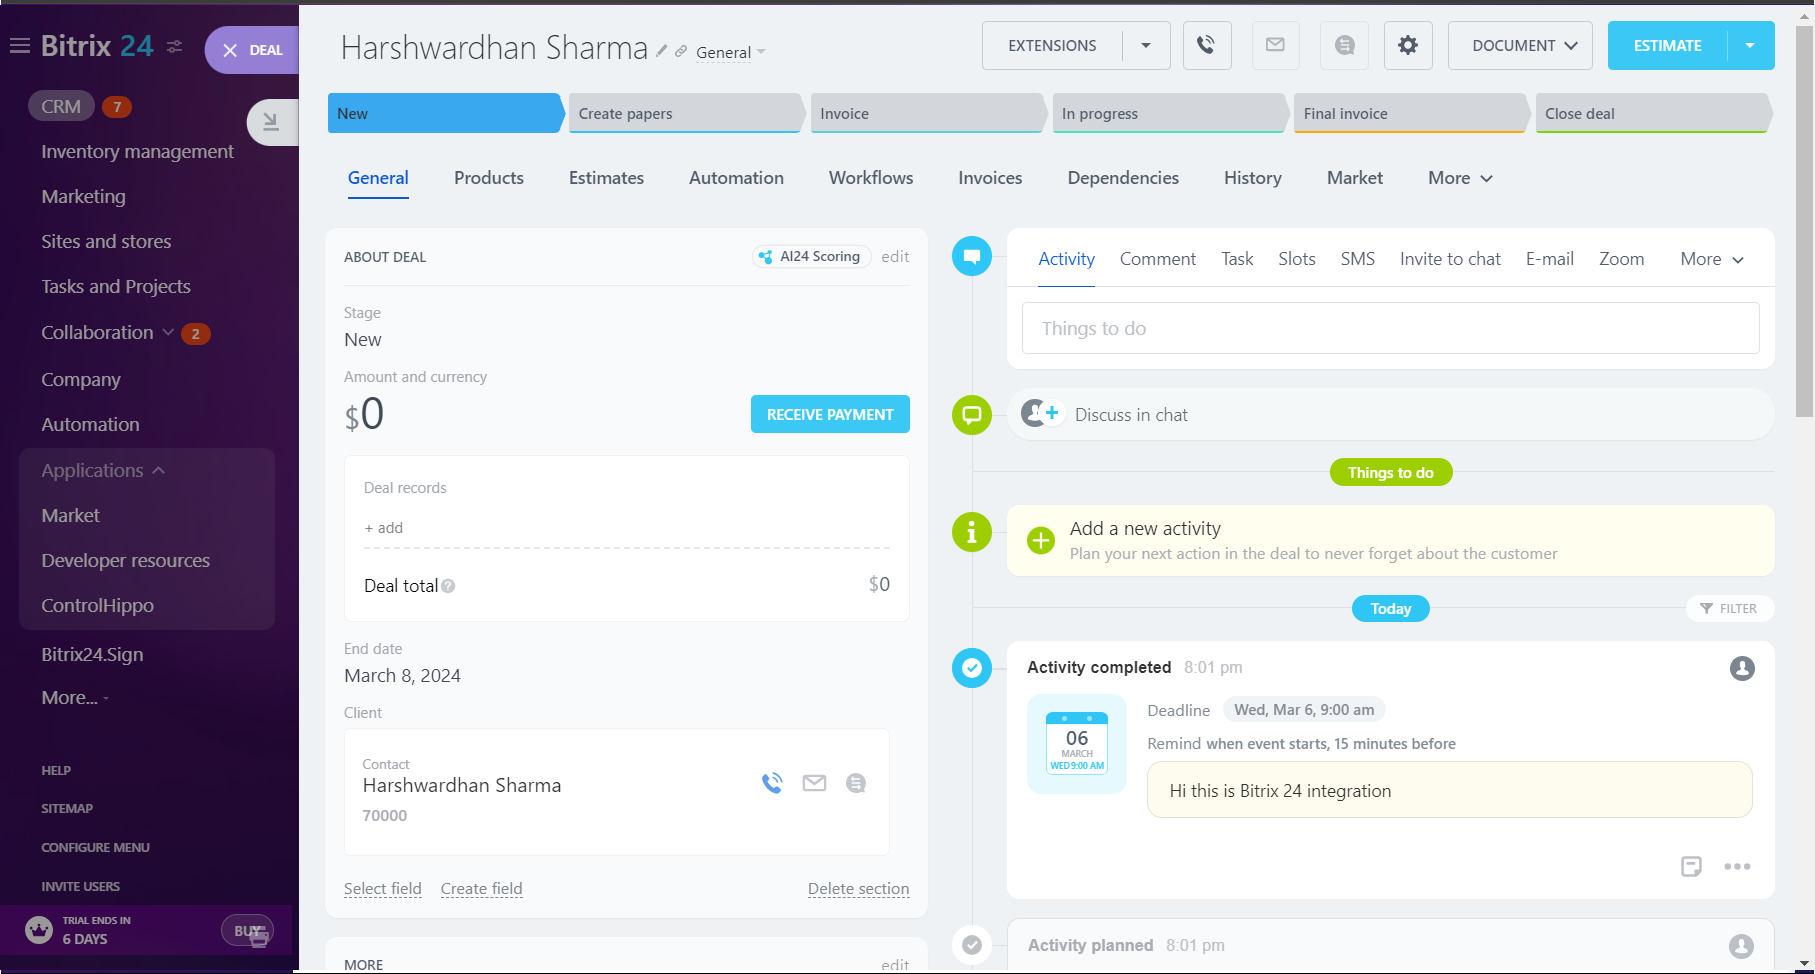This screenshot has width=1815, height=974.
Task: Switch to the Products tab
Action: pos(488,178)
